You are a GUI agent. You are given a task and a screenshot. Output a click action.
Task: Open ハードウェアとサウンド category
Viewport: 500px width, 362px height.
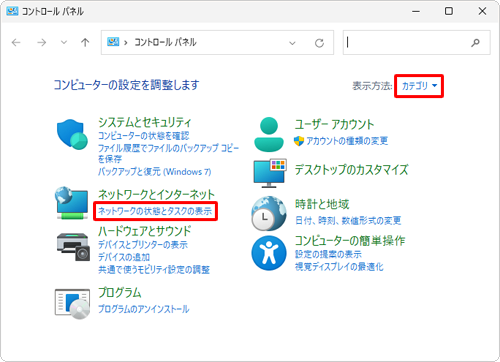(x=145, y=231)
